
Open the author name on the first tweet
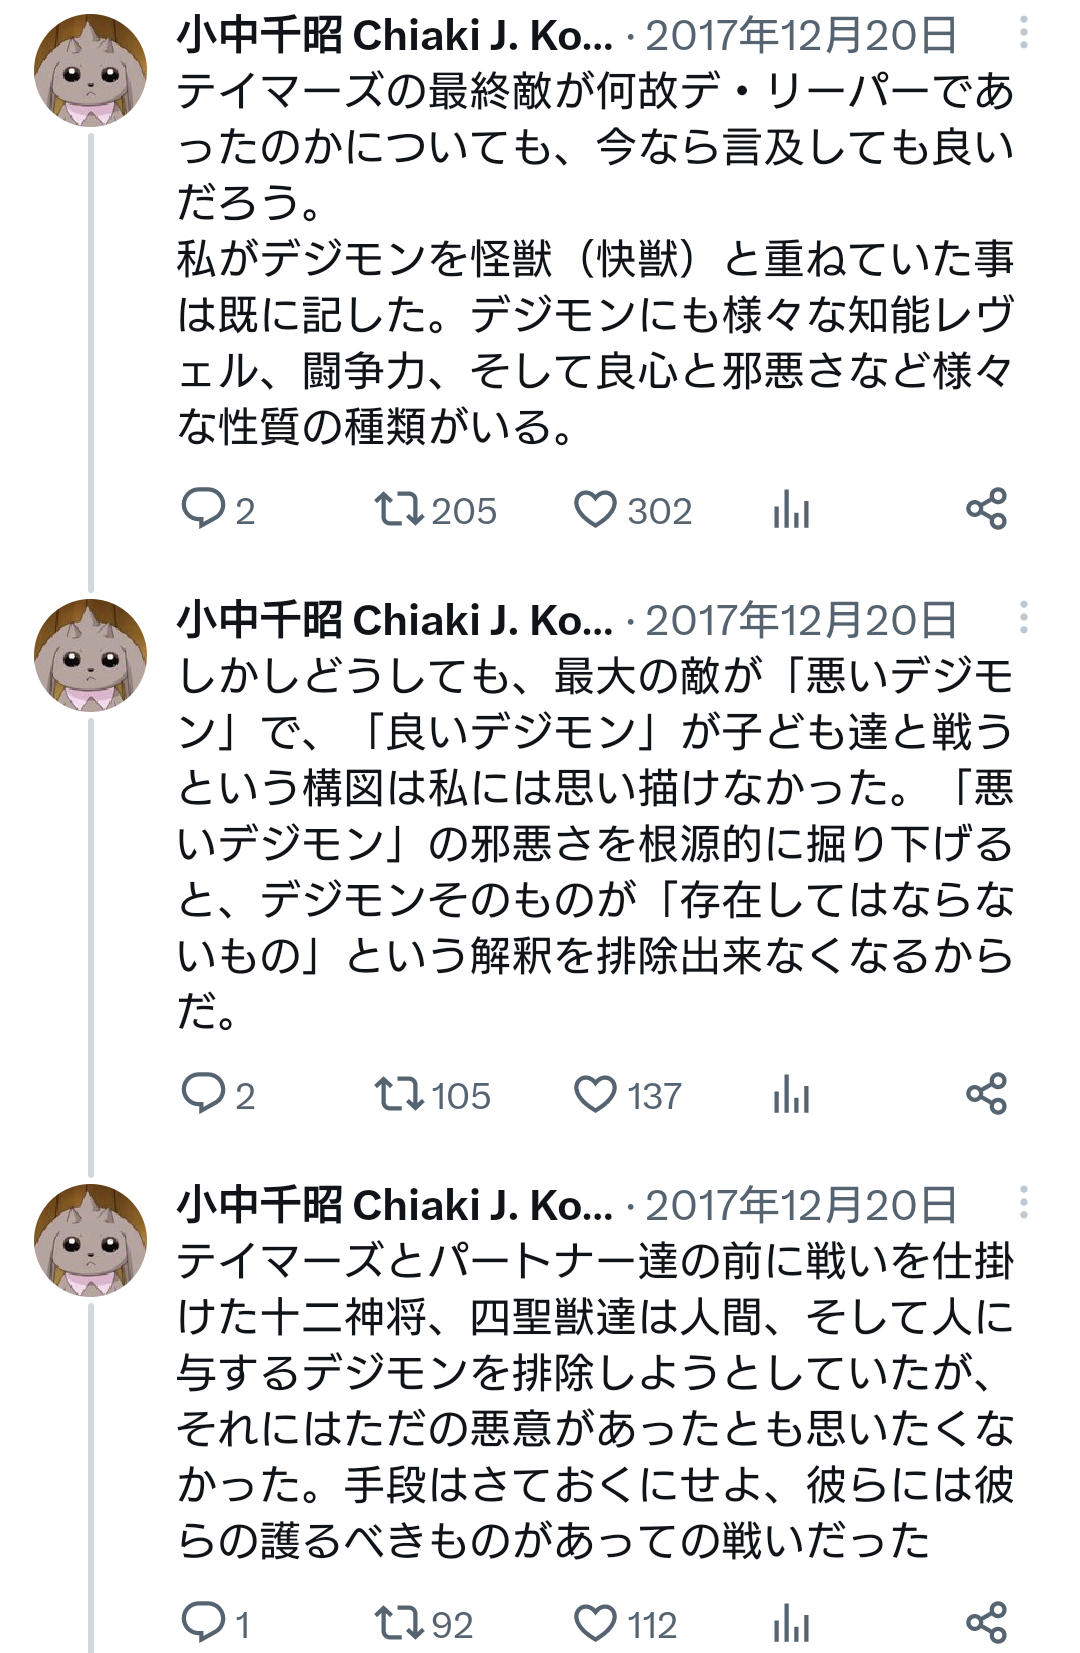tap(395, 36)
